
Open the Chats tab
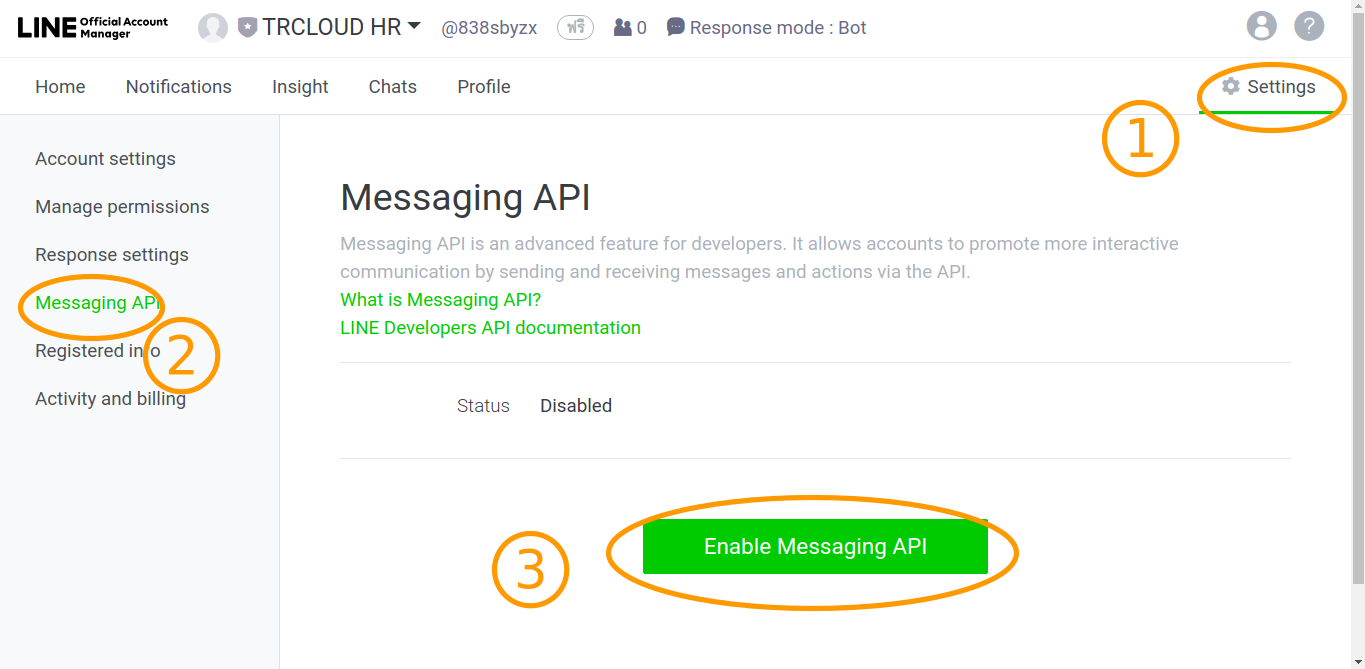(393, 87)
